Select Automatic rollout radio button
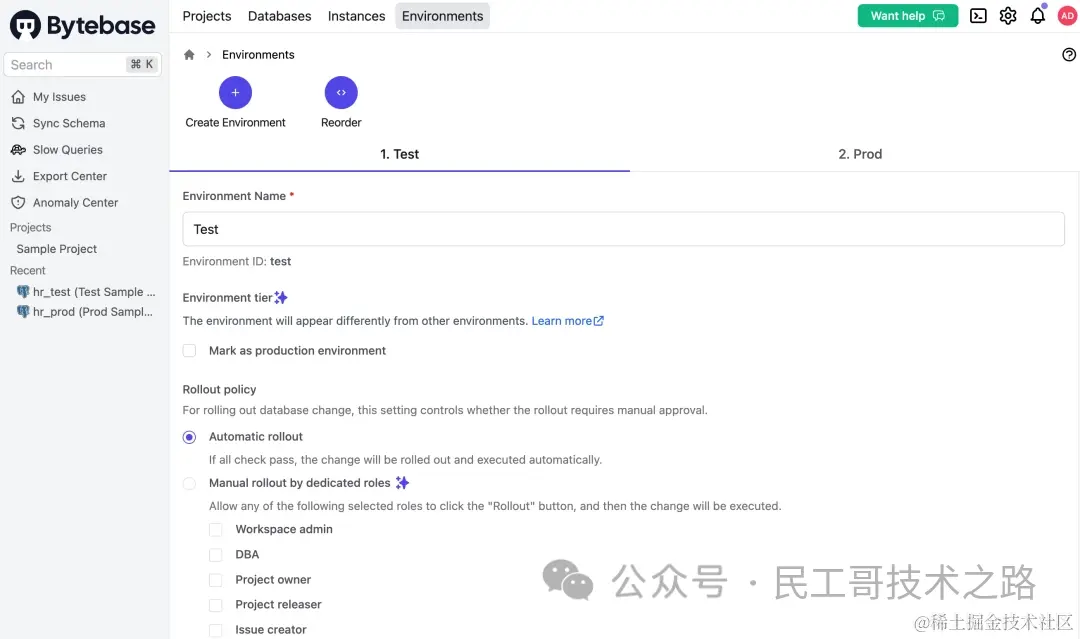 pos(189,437)
